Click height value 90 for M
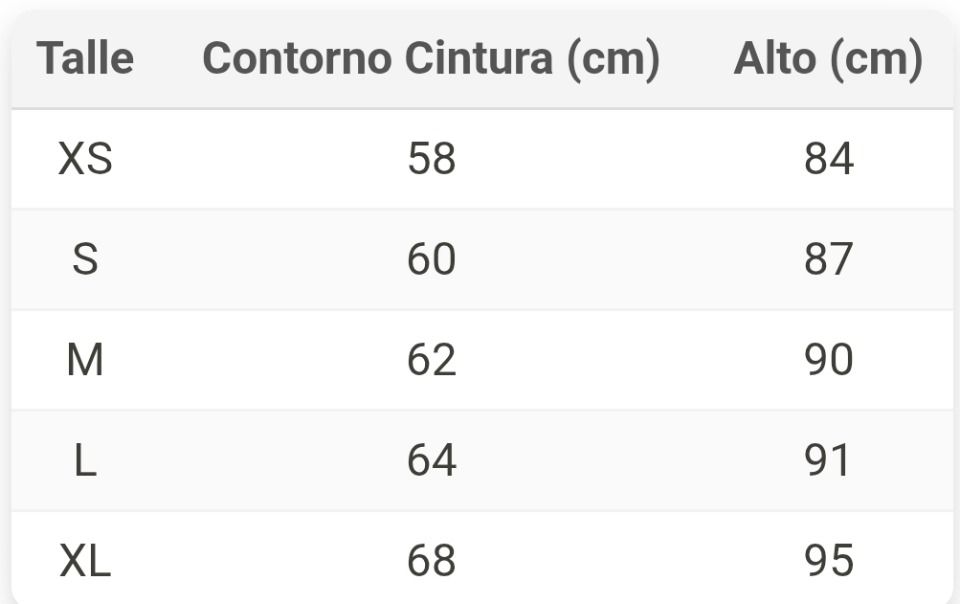 (828, 360)
